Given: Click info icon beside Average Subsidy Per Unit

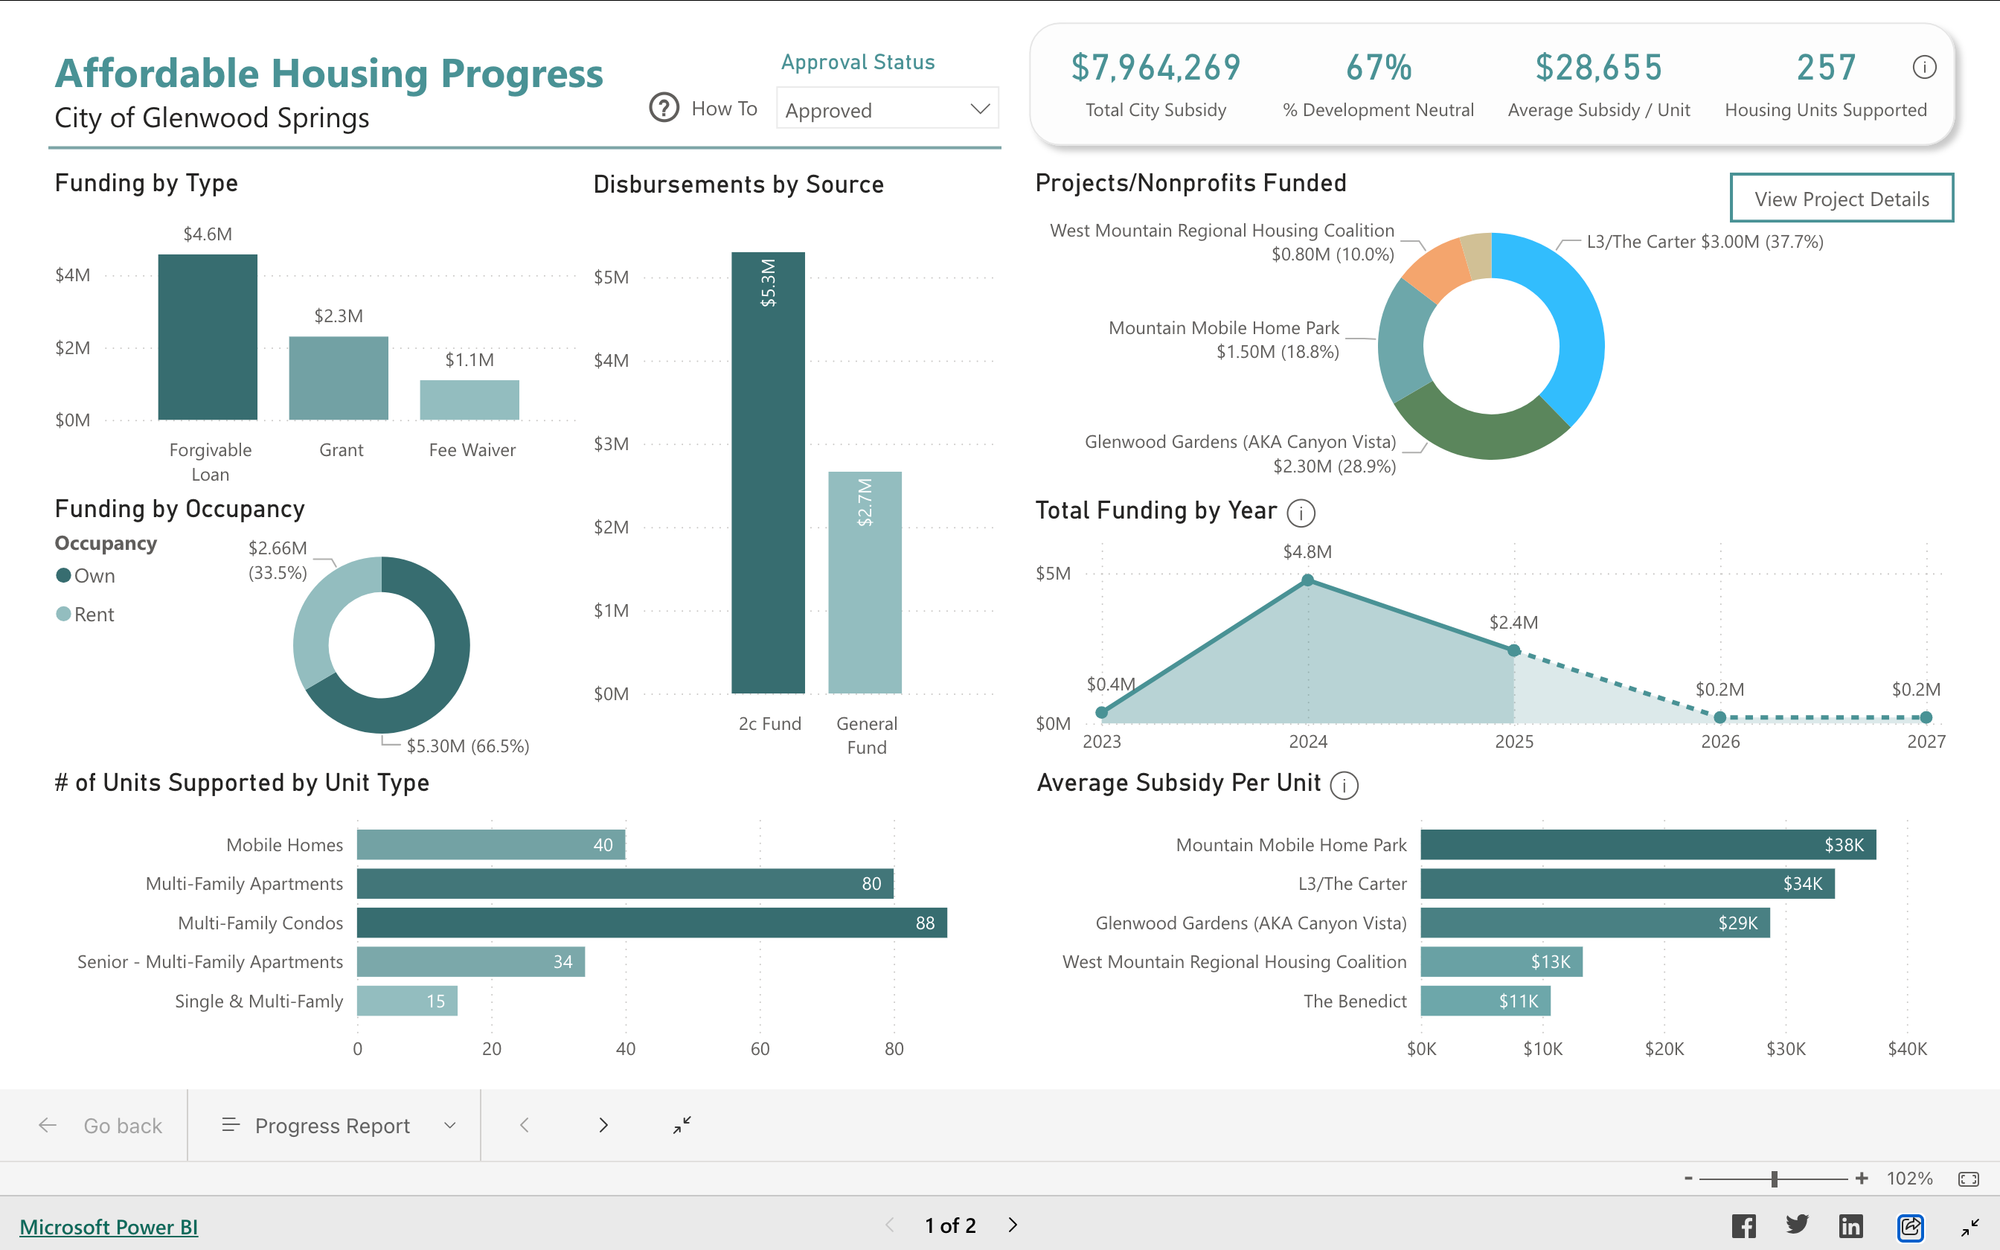Looking at the screenshot, I should coord(1345,786).
